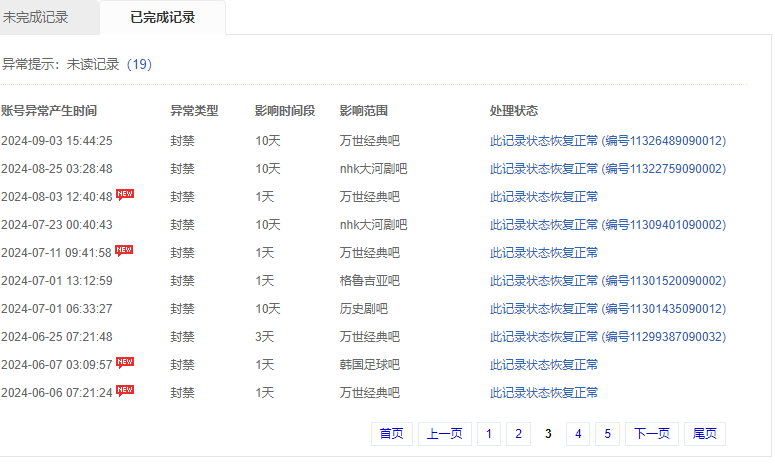Click NEW badge on 2024-07-11 09:41:58 record

[x=124, y=250]
